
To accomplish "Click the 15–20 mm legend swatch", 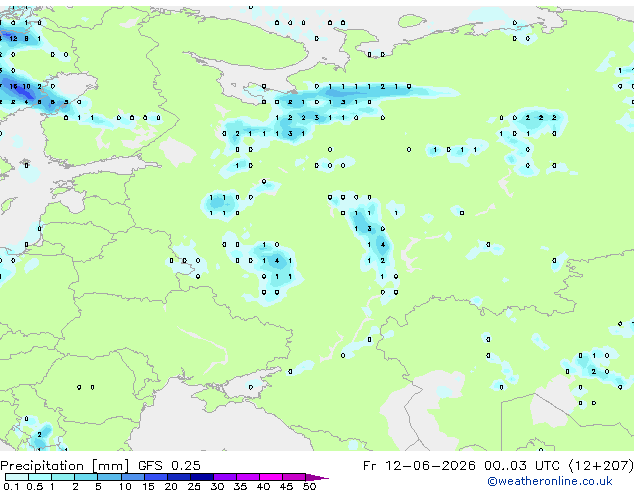I will 155,477.
